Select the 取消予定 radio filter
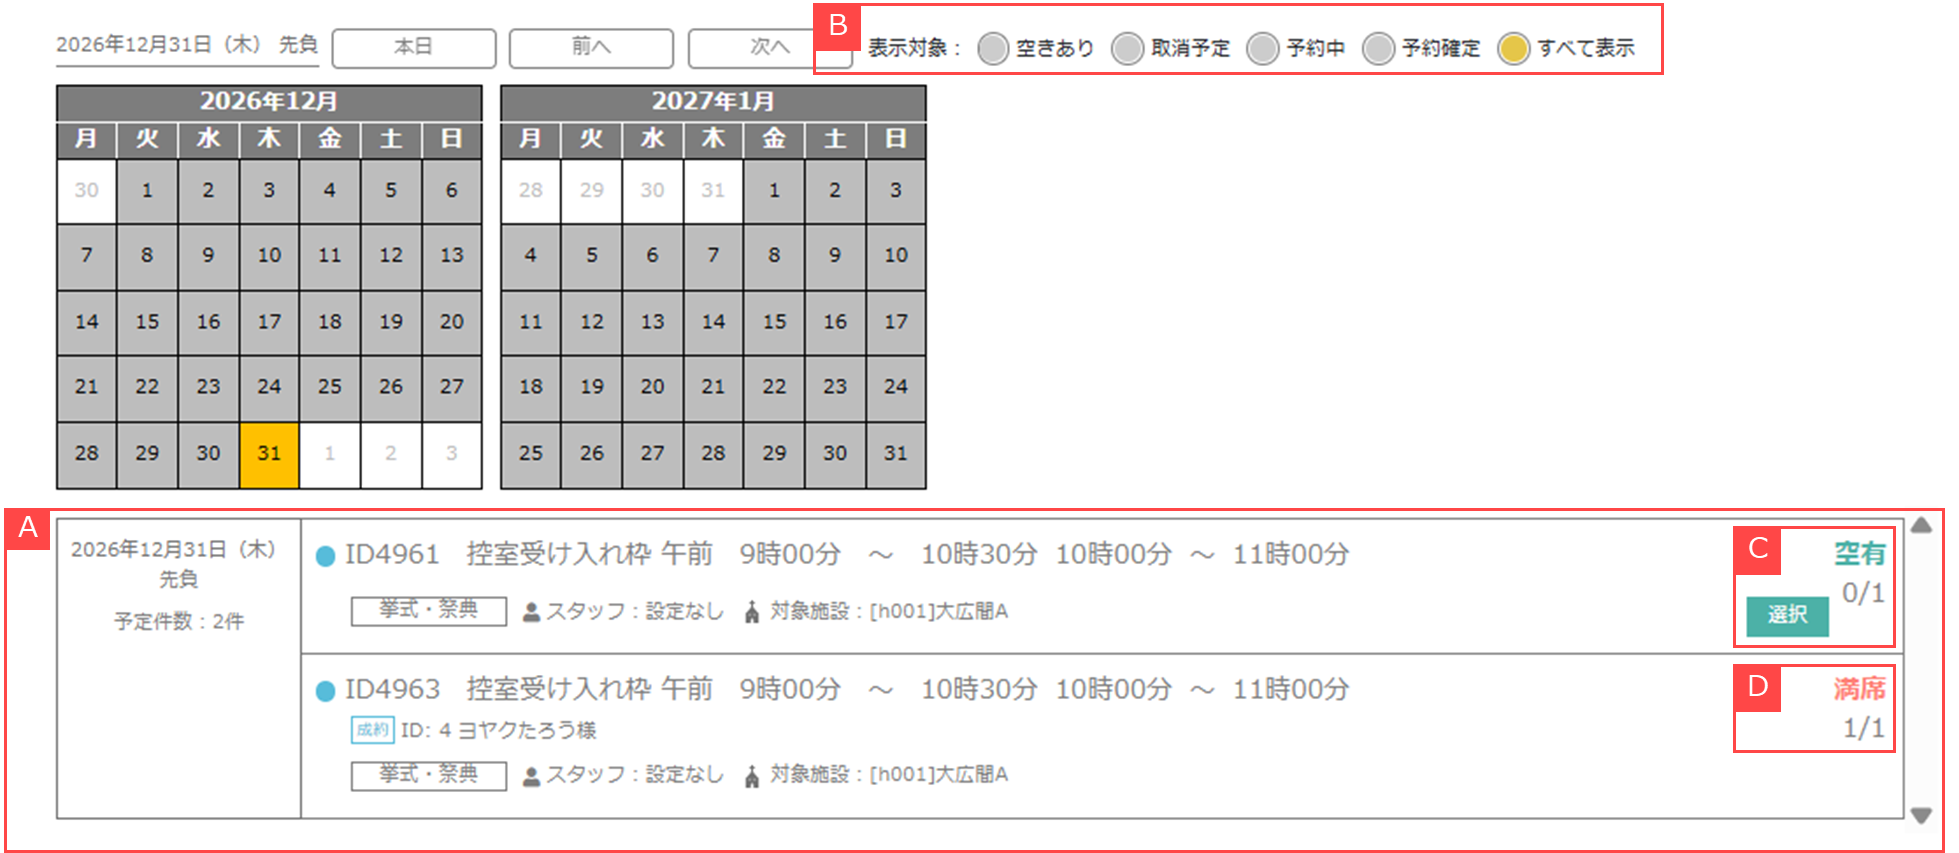The height and width of the screenshot is (853, 1959). click(1127, 48)
